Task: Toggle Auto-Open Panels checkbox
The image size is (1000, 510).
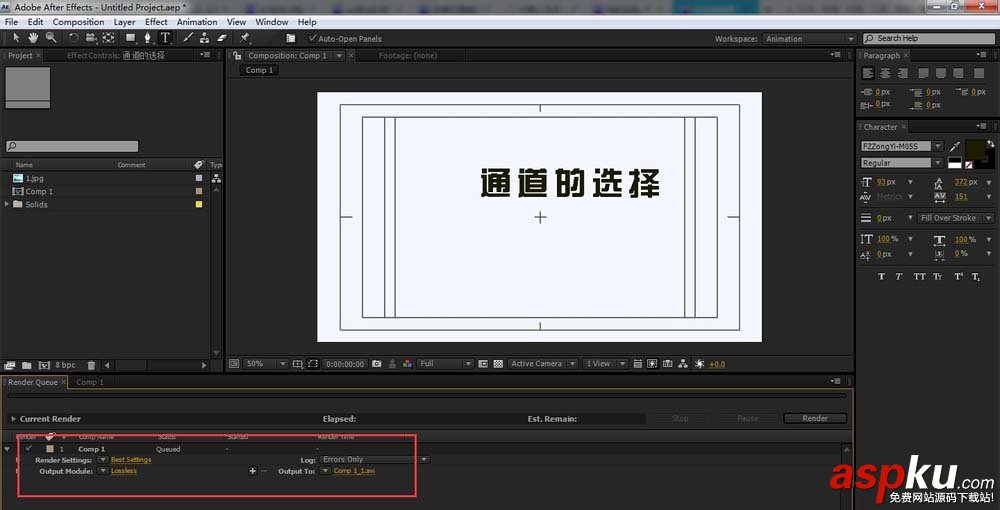Action: click(312, 38)
